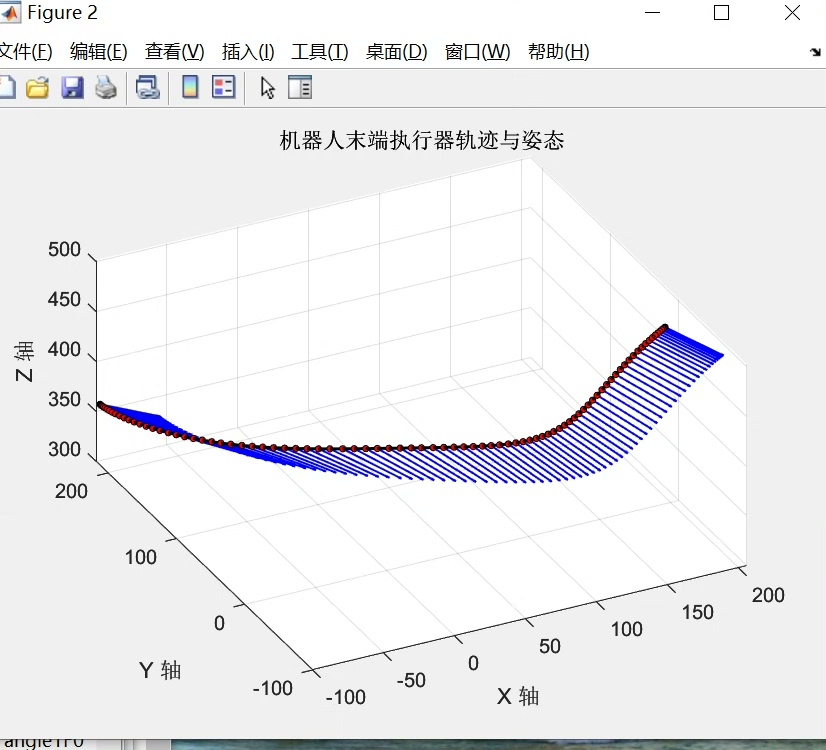Click the Z-axis tick label 300
The width and height of the screenshot is (826, 750).
[64, 449]
